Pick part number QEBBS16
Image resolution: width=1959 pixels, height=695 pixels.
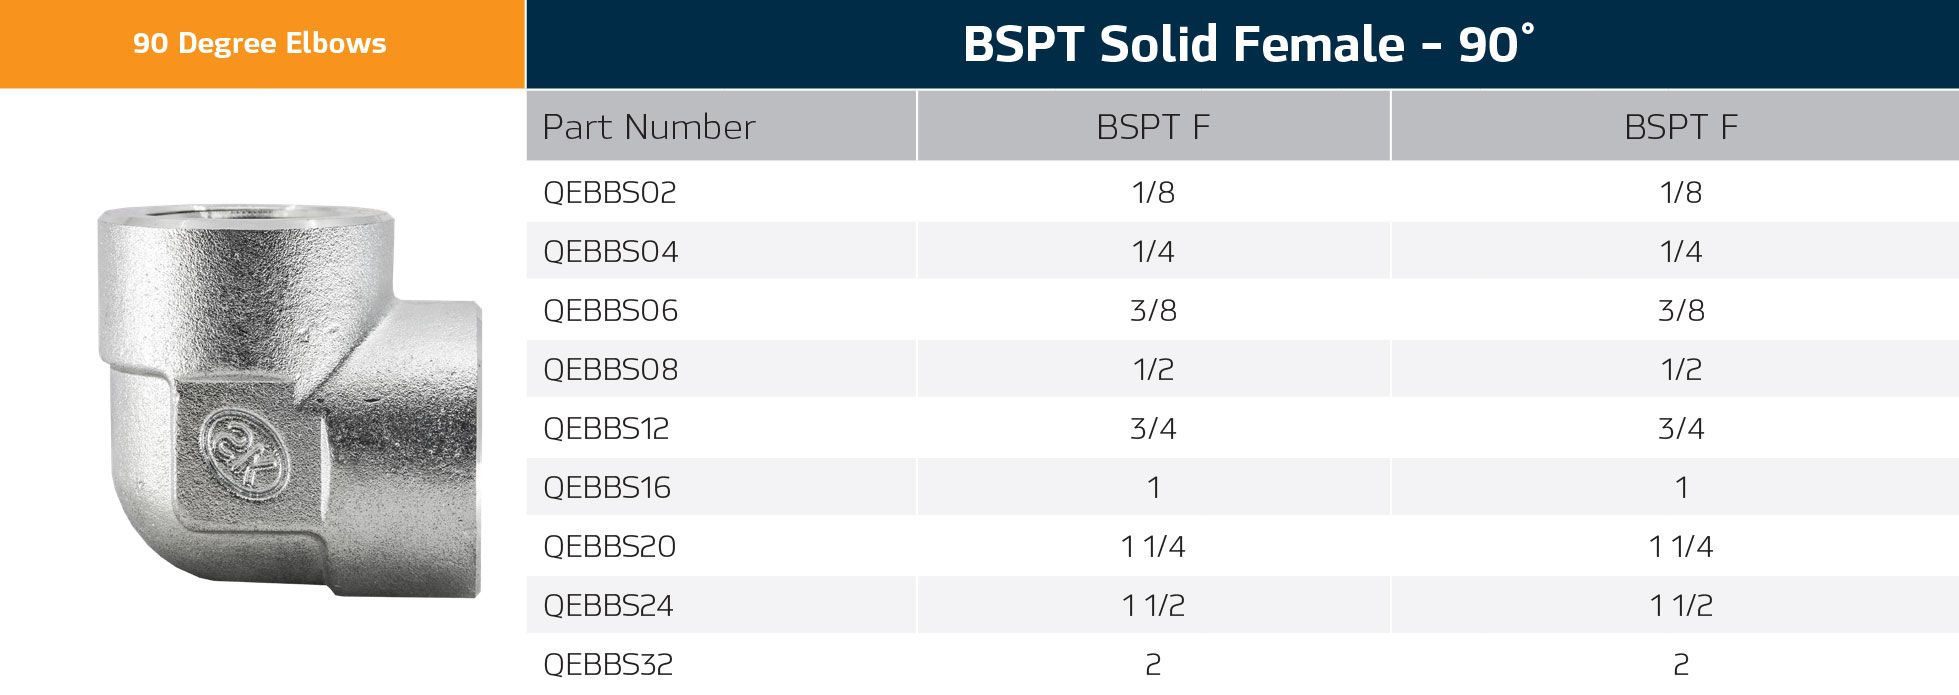pos(607,487)
